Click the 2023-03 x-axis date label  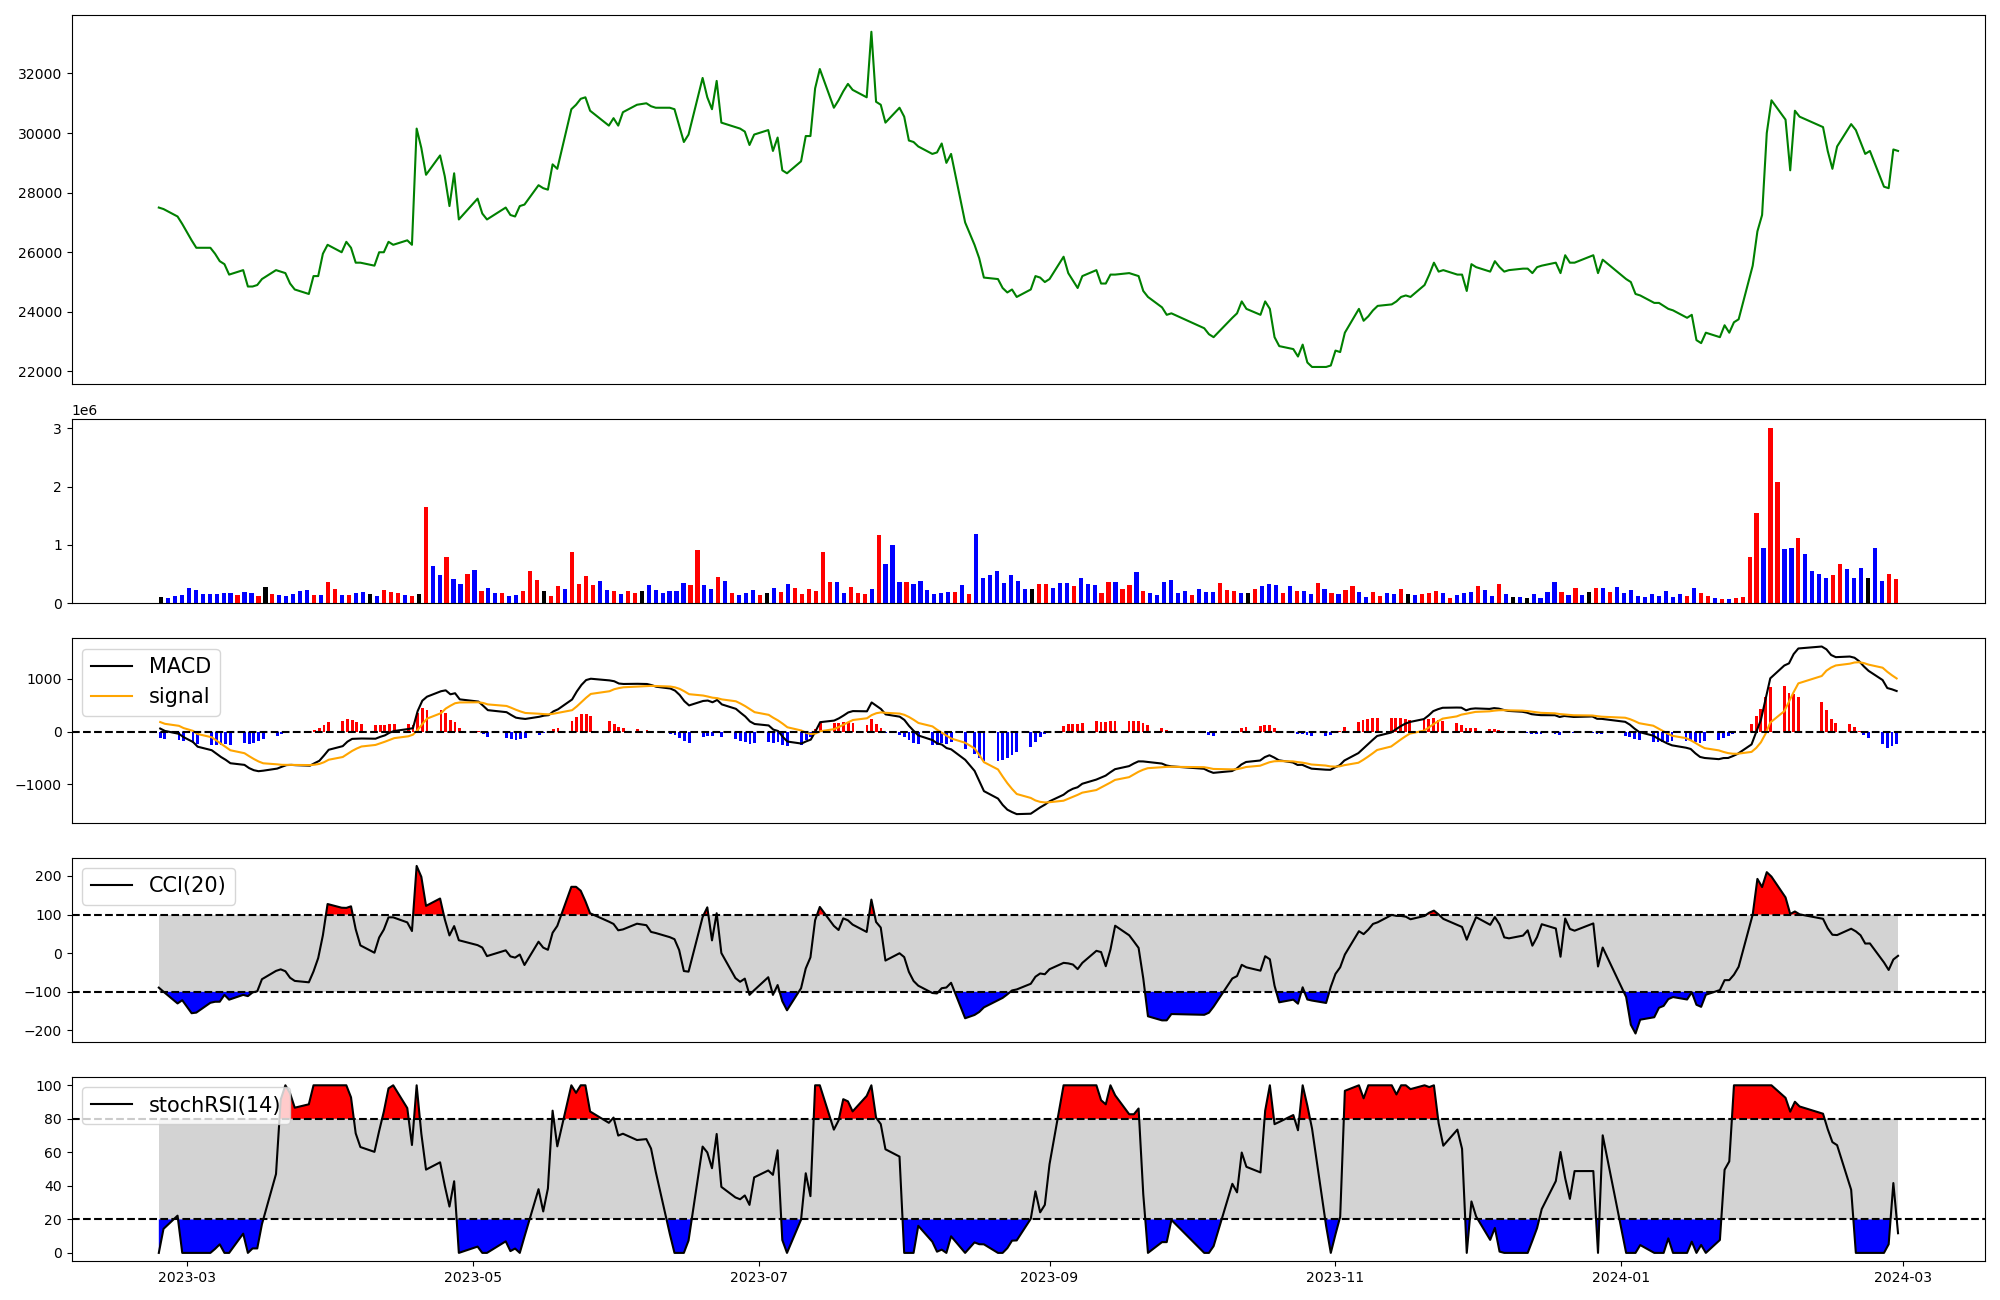coord(187,1277)
